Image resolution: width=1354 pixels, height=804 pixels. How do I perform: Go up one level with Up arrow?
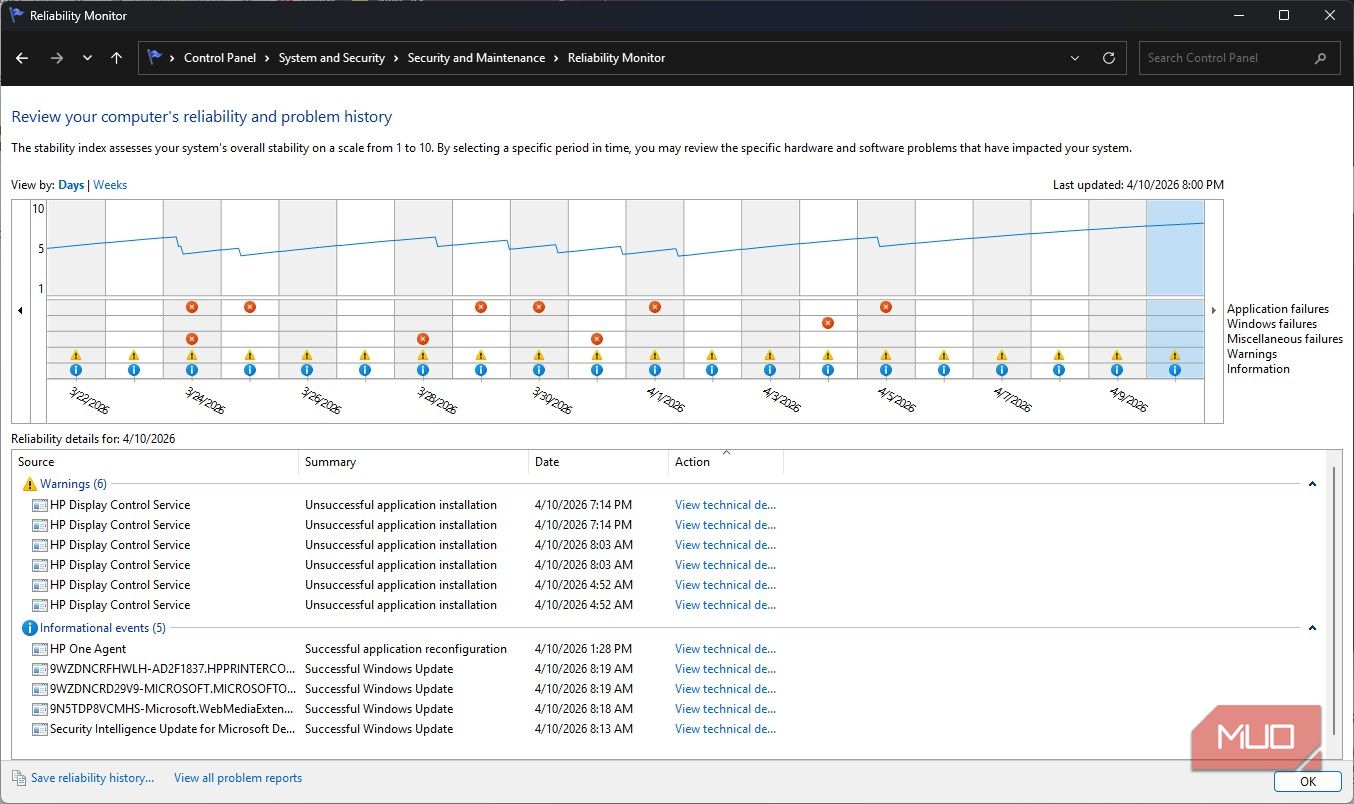(x=116, y=58)
